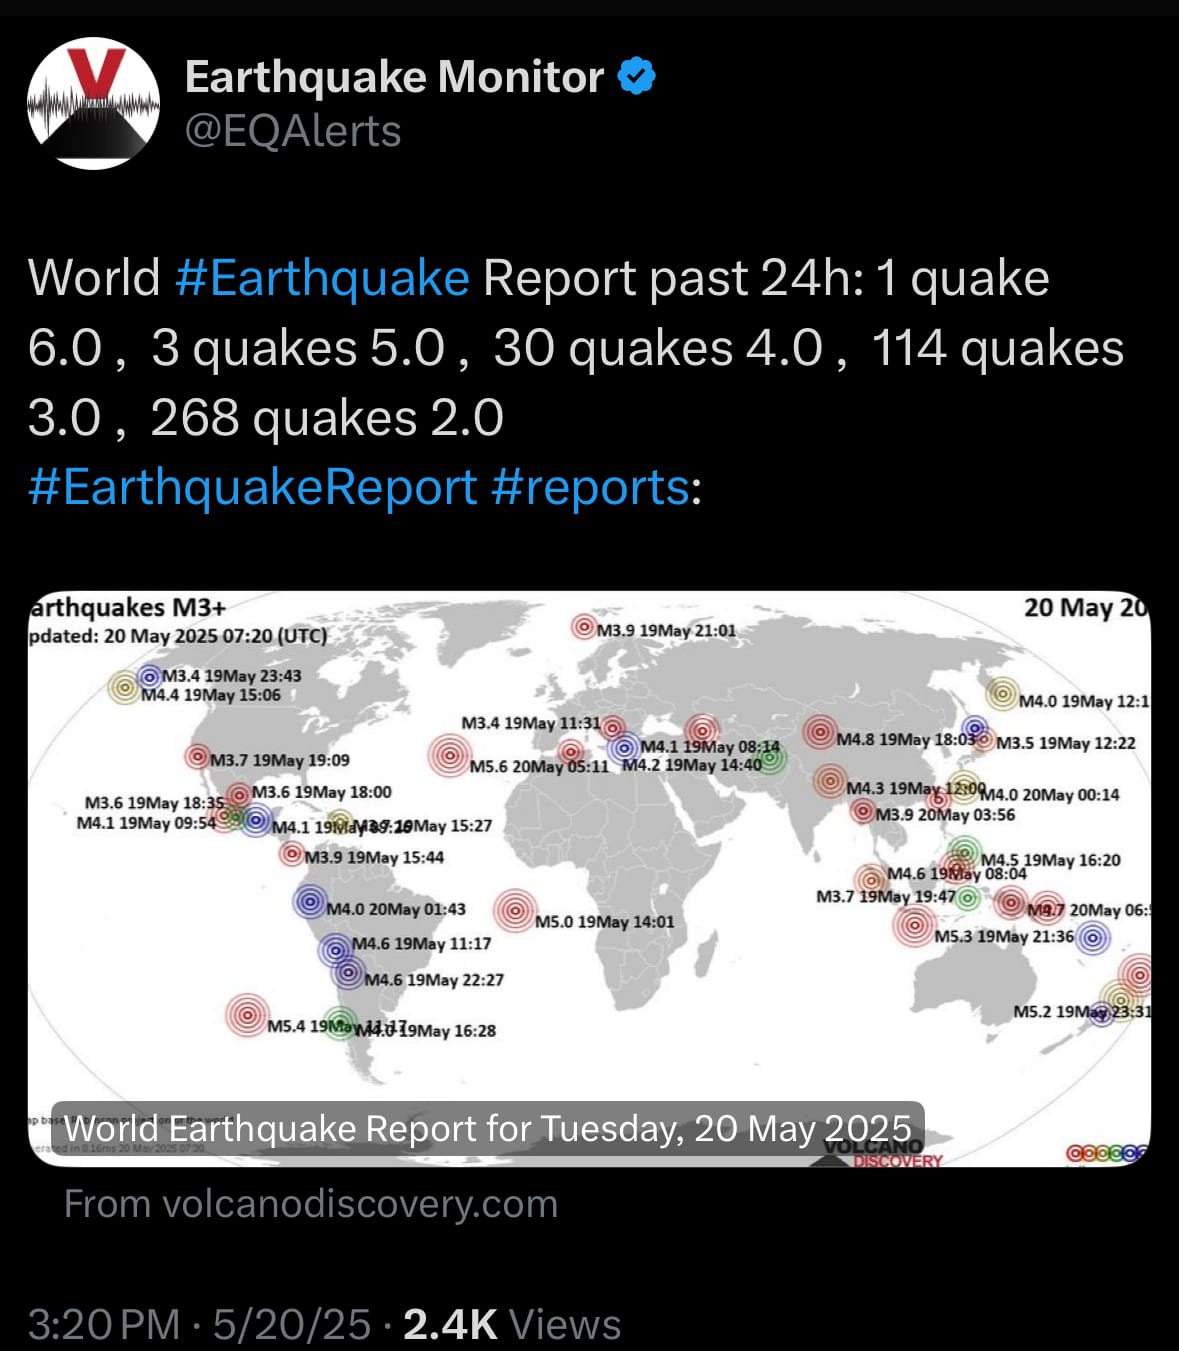Click the 3:20 PM 5/20/25 timestamp
Viewport: 1179px width, 1351px height.
point(200,1324)
